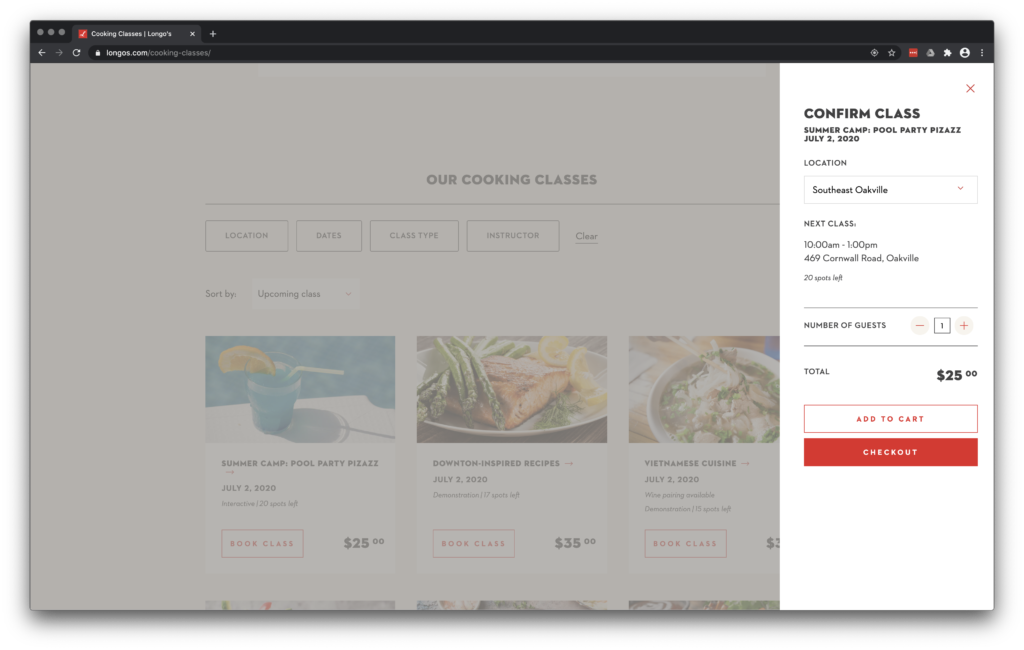Close the Cooking Classes browser tab
The image size is (1024, 650).
pos(193,33)
